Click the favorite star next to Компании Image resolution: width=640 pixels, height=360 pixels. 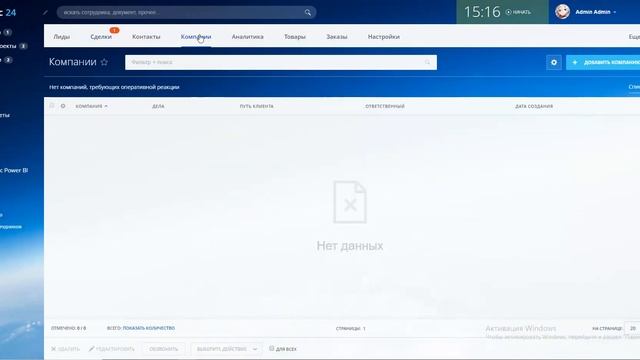(104, 62)
